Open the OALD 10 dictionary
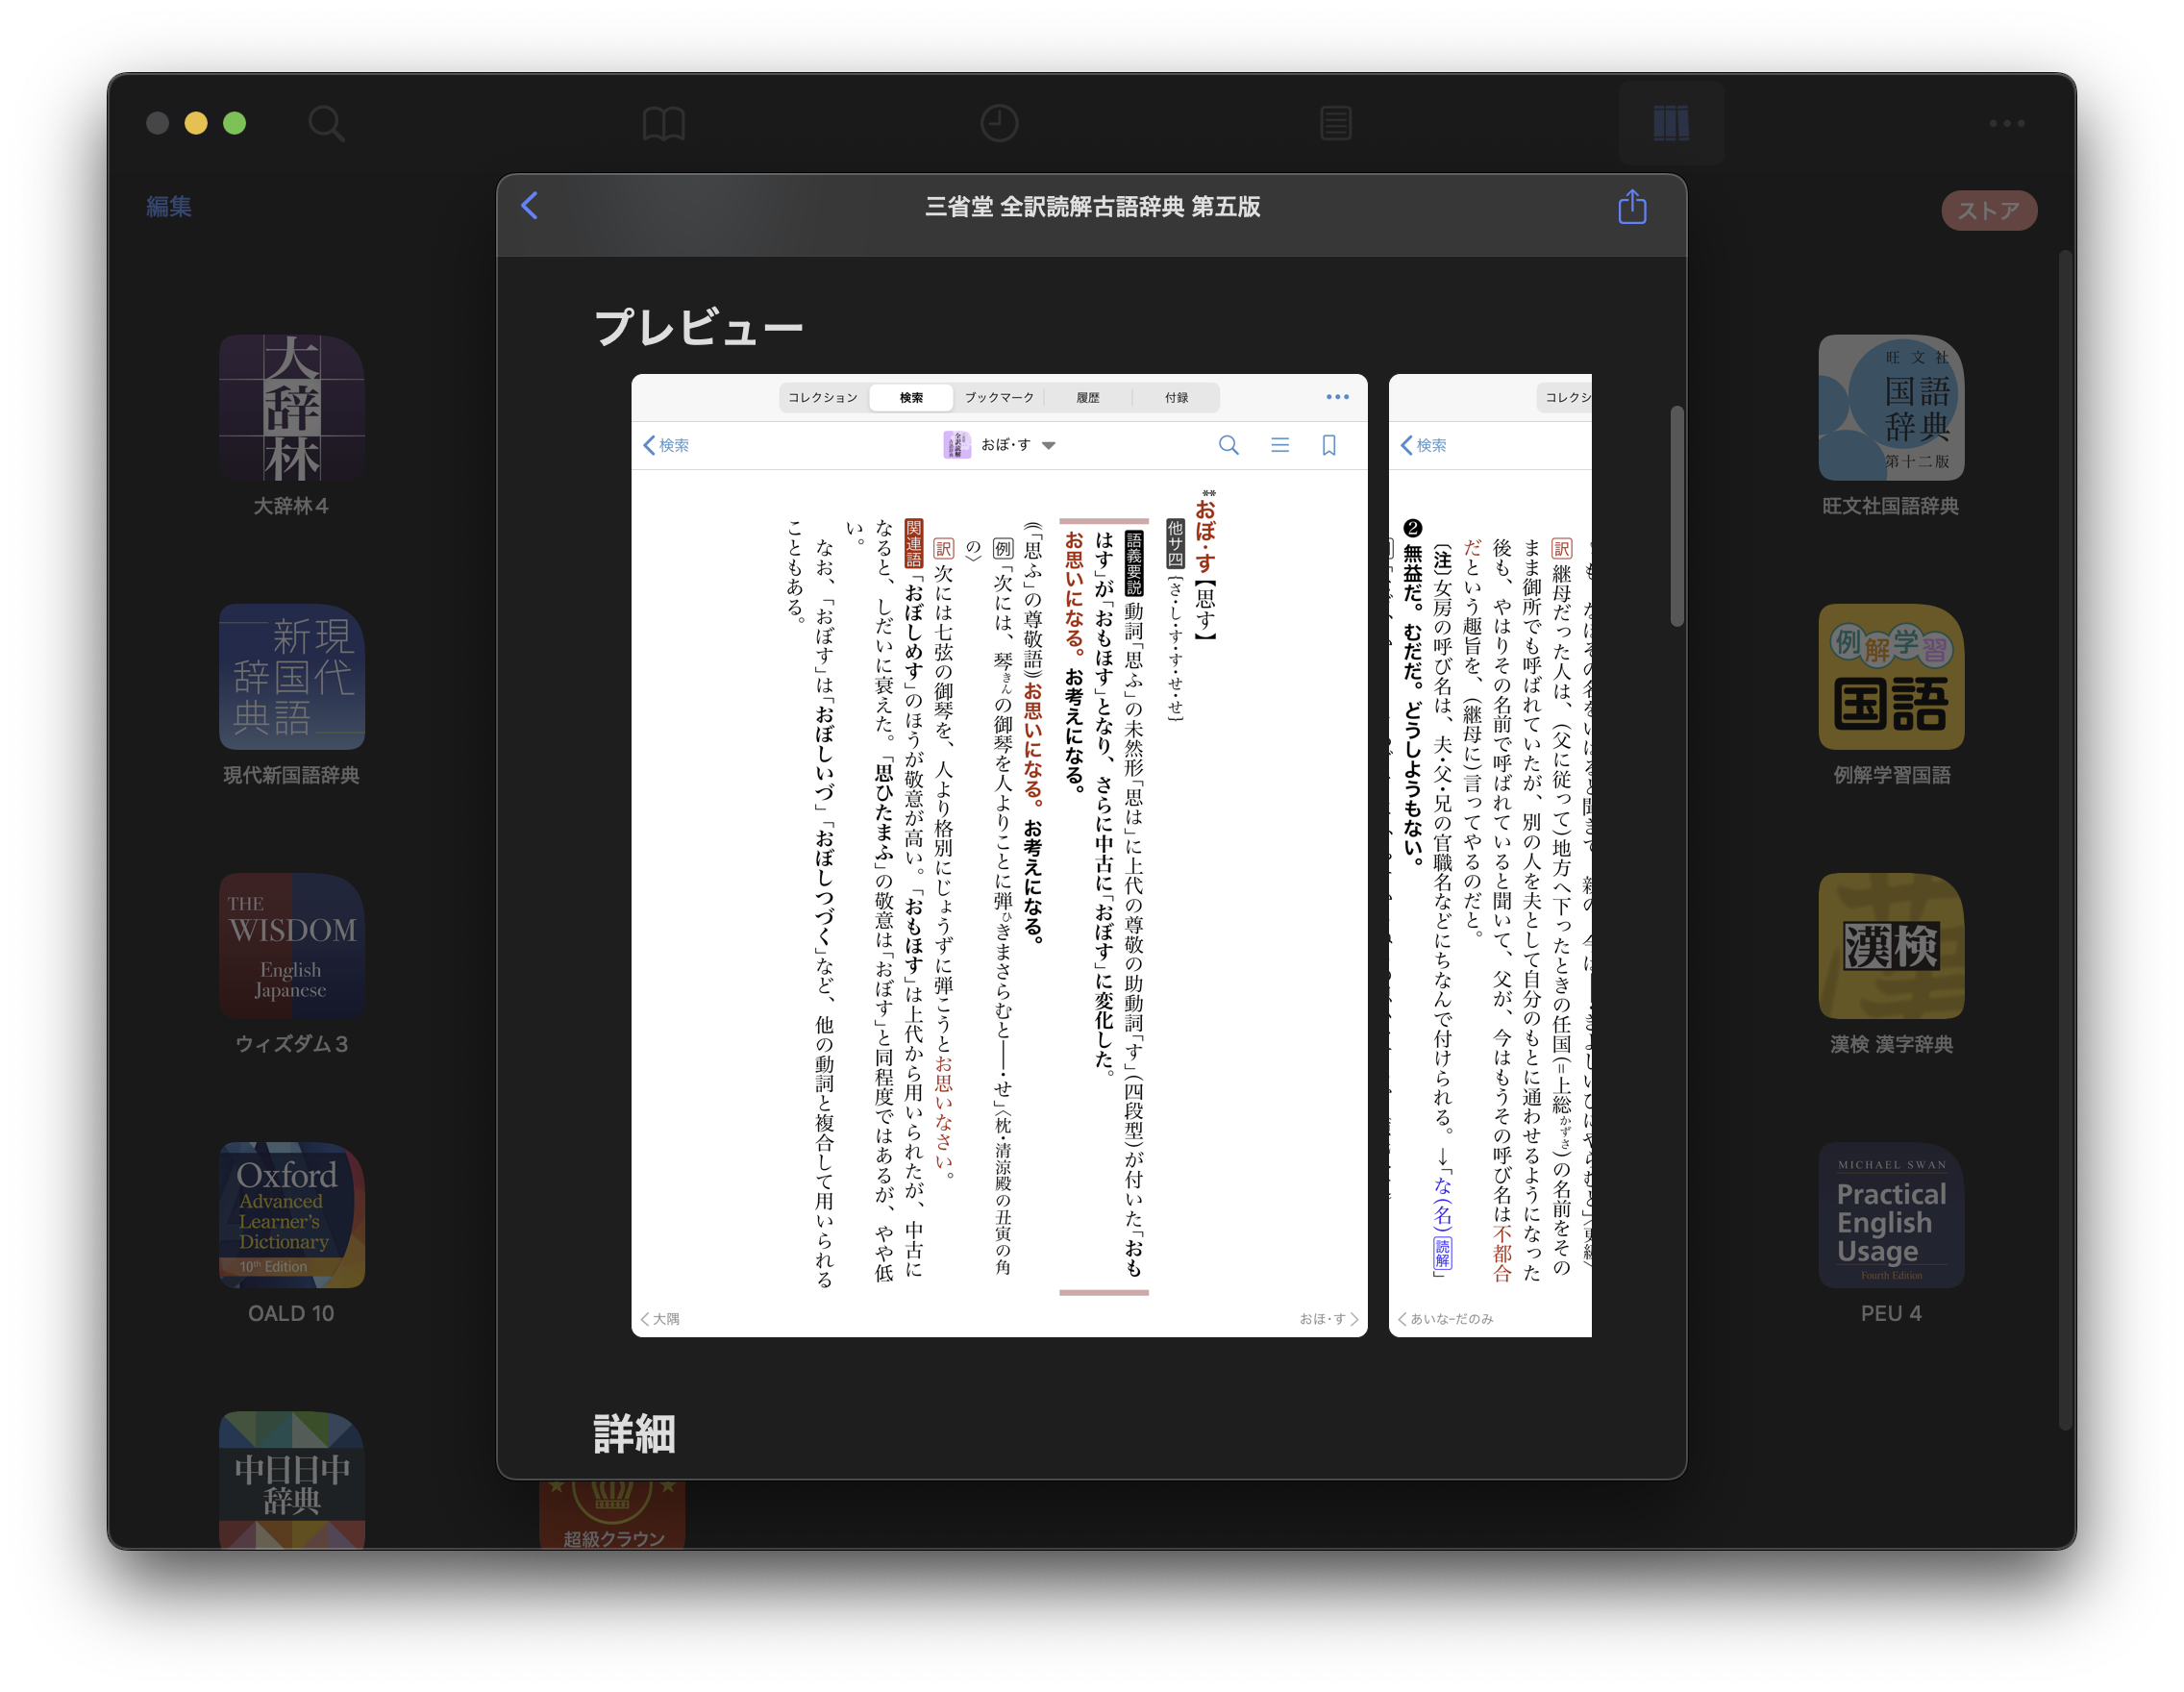Viewport: 2184px width, 1692px height. (x=291, y=1215)
